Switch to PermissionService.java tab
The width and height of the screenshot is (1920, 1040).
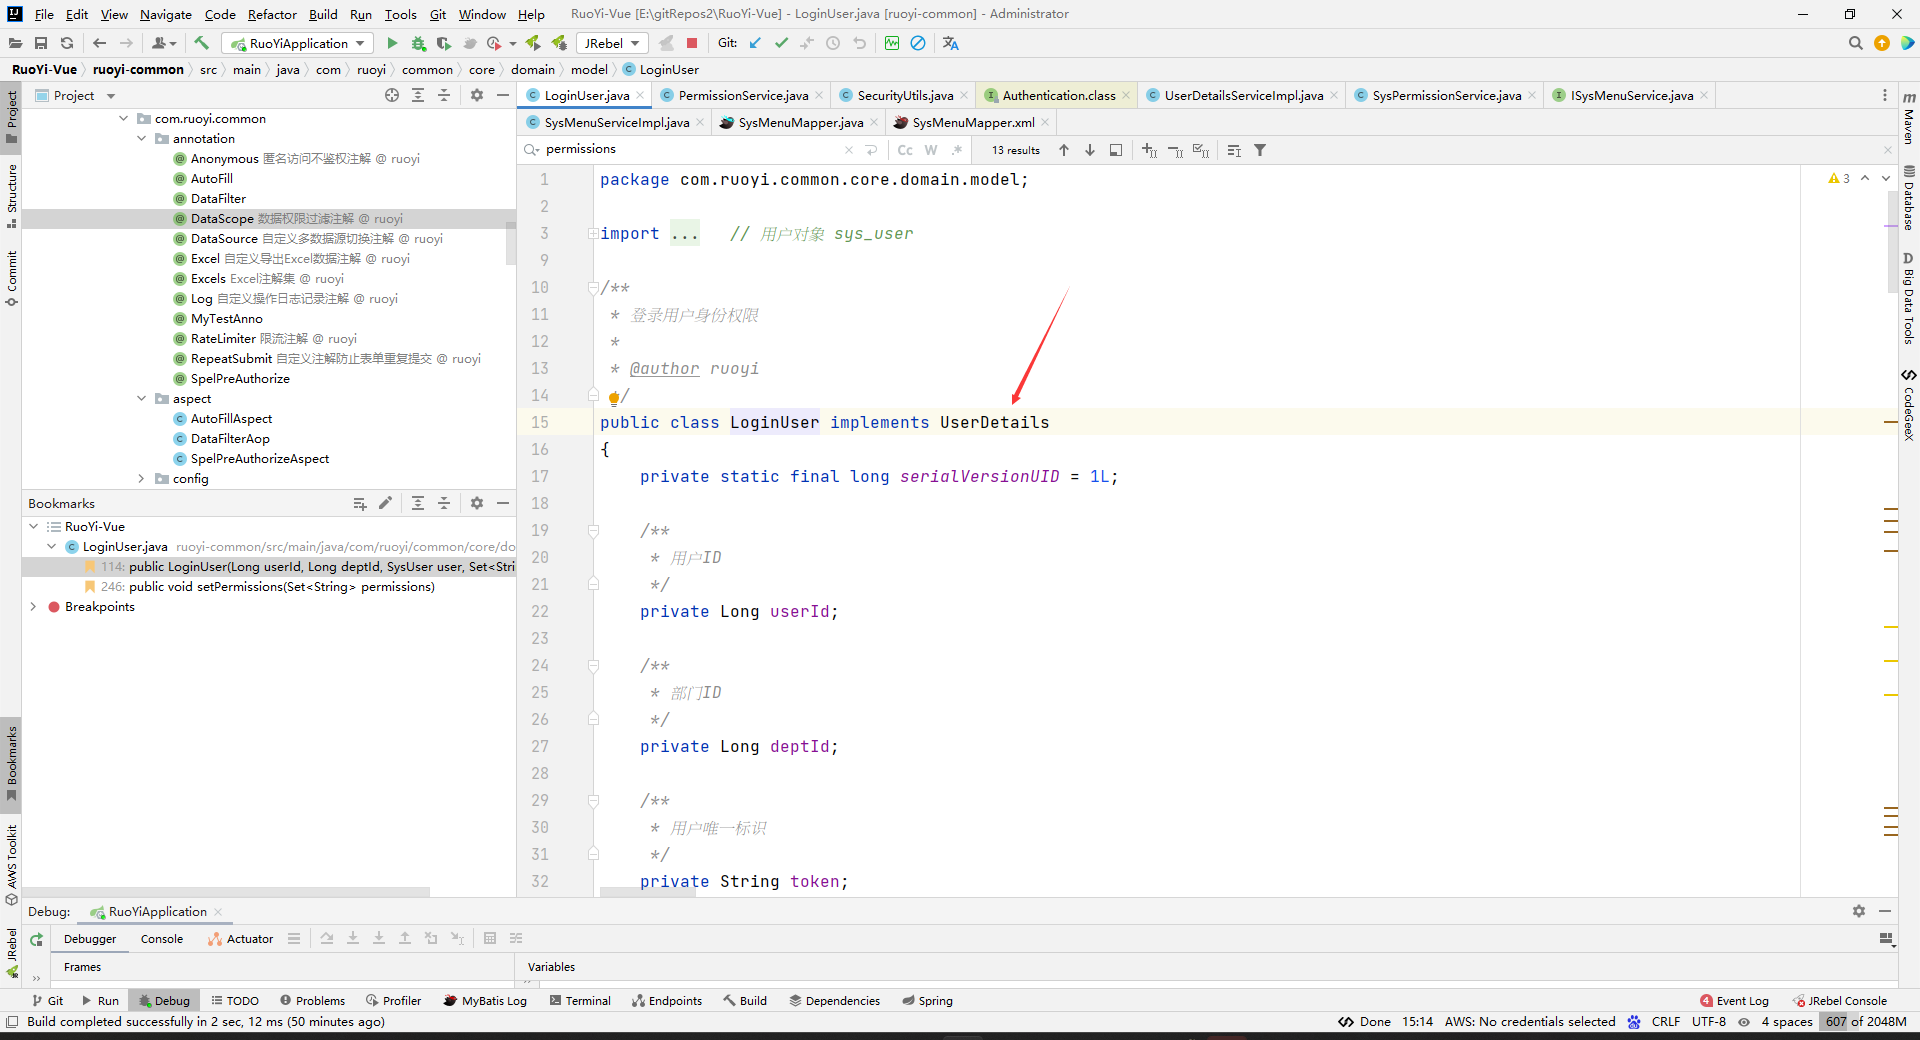pos(742,95)
